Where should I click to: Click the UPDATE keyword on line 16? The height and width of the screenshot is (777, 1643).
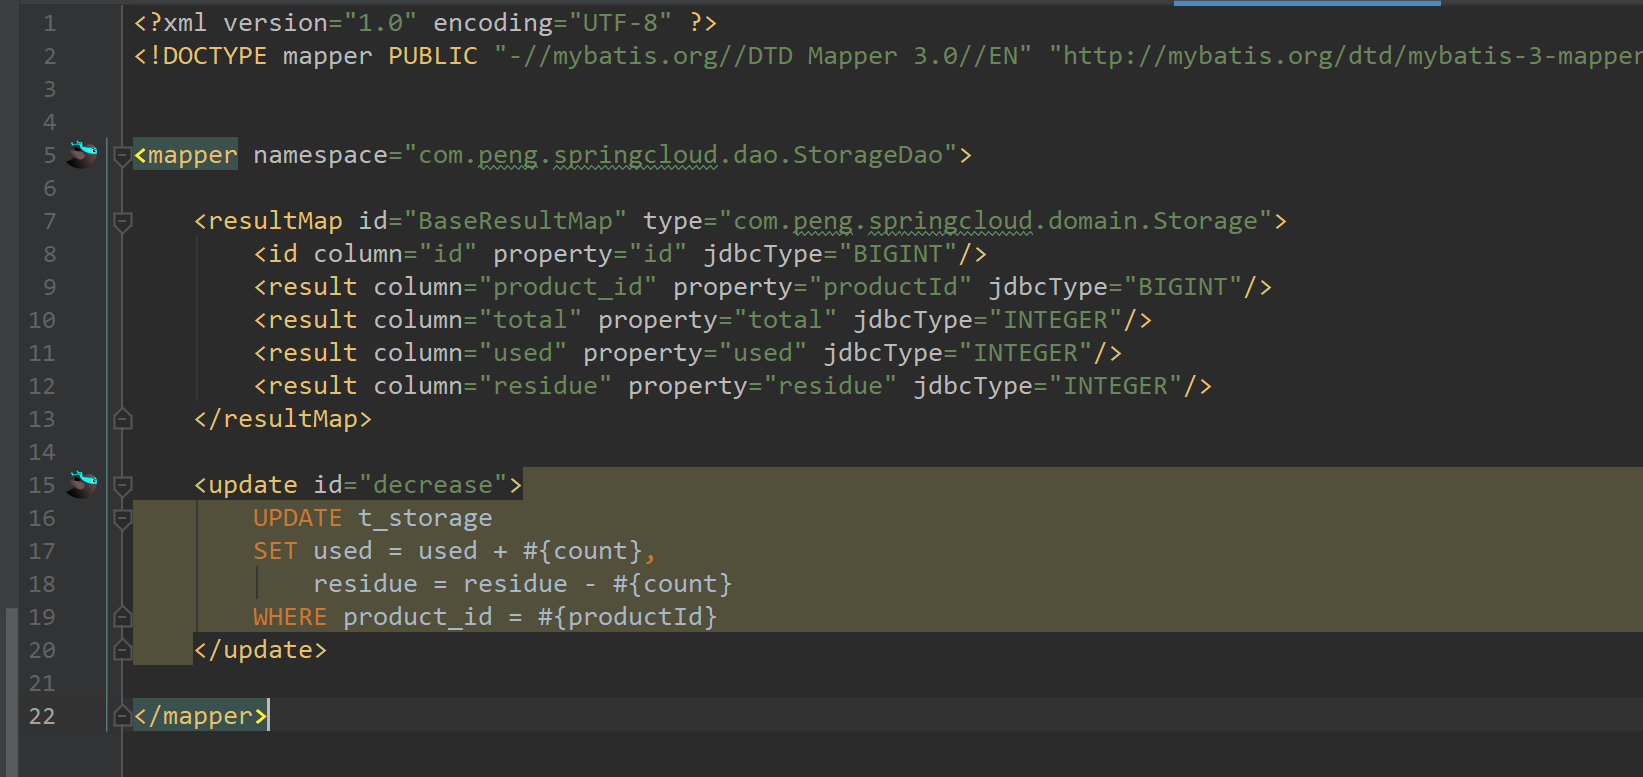click(x=298, y=518)
